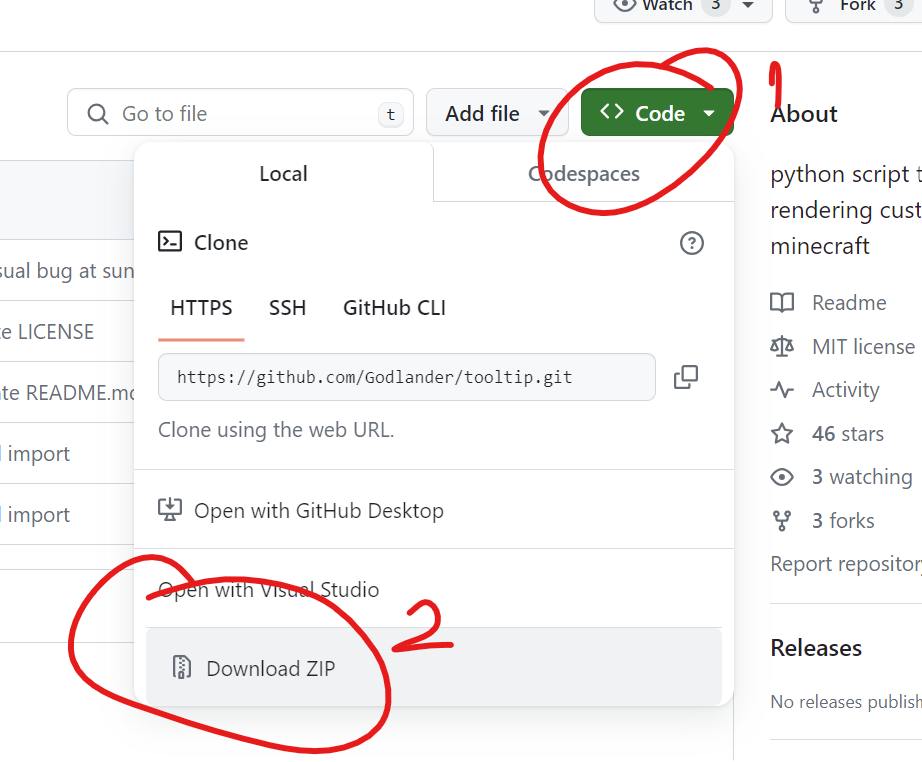
Task: Copy the clone URL to clipboard
Action: [x=686, y=377]
